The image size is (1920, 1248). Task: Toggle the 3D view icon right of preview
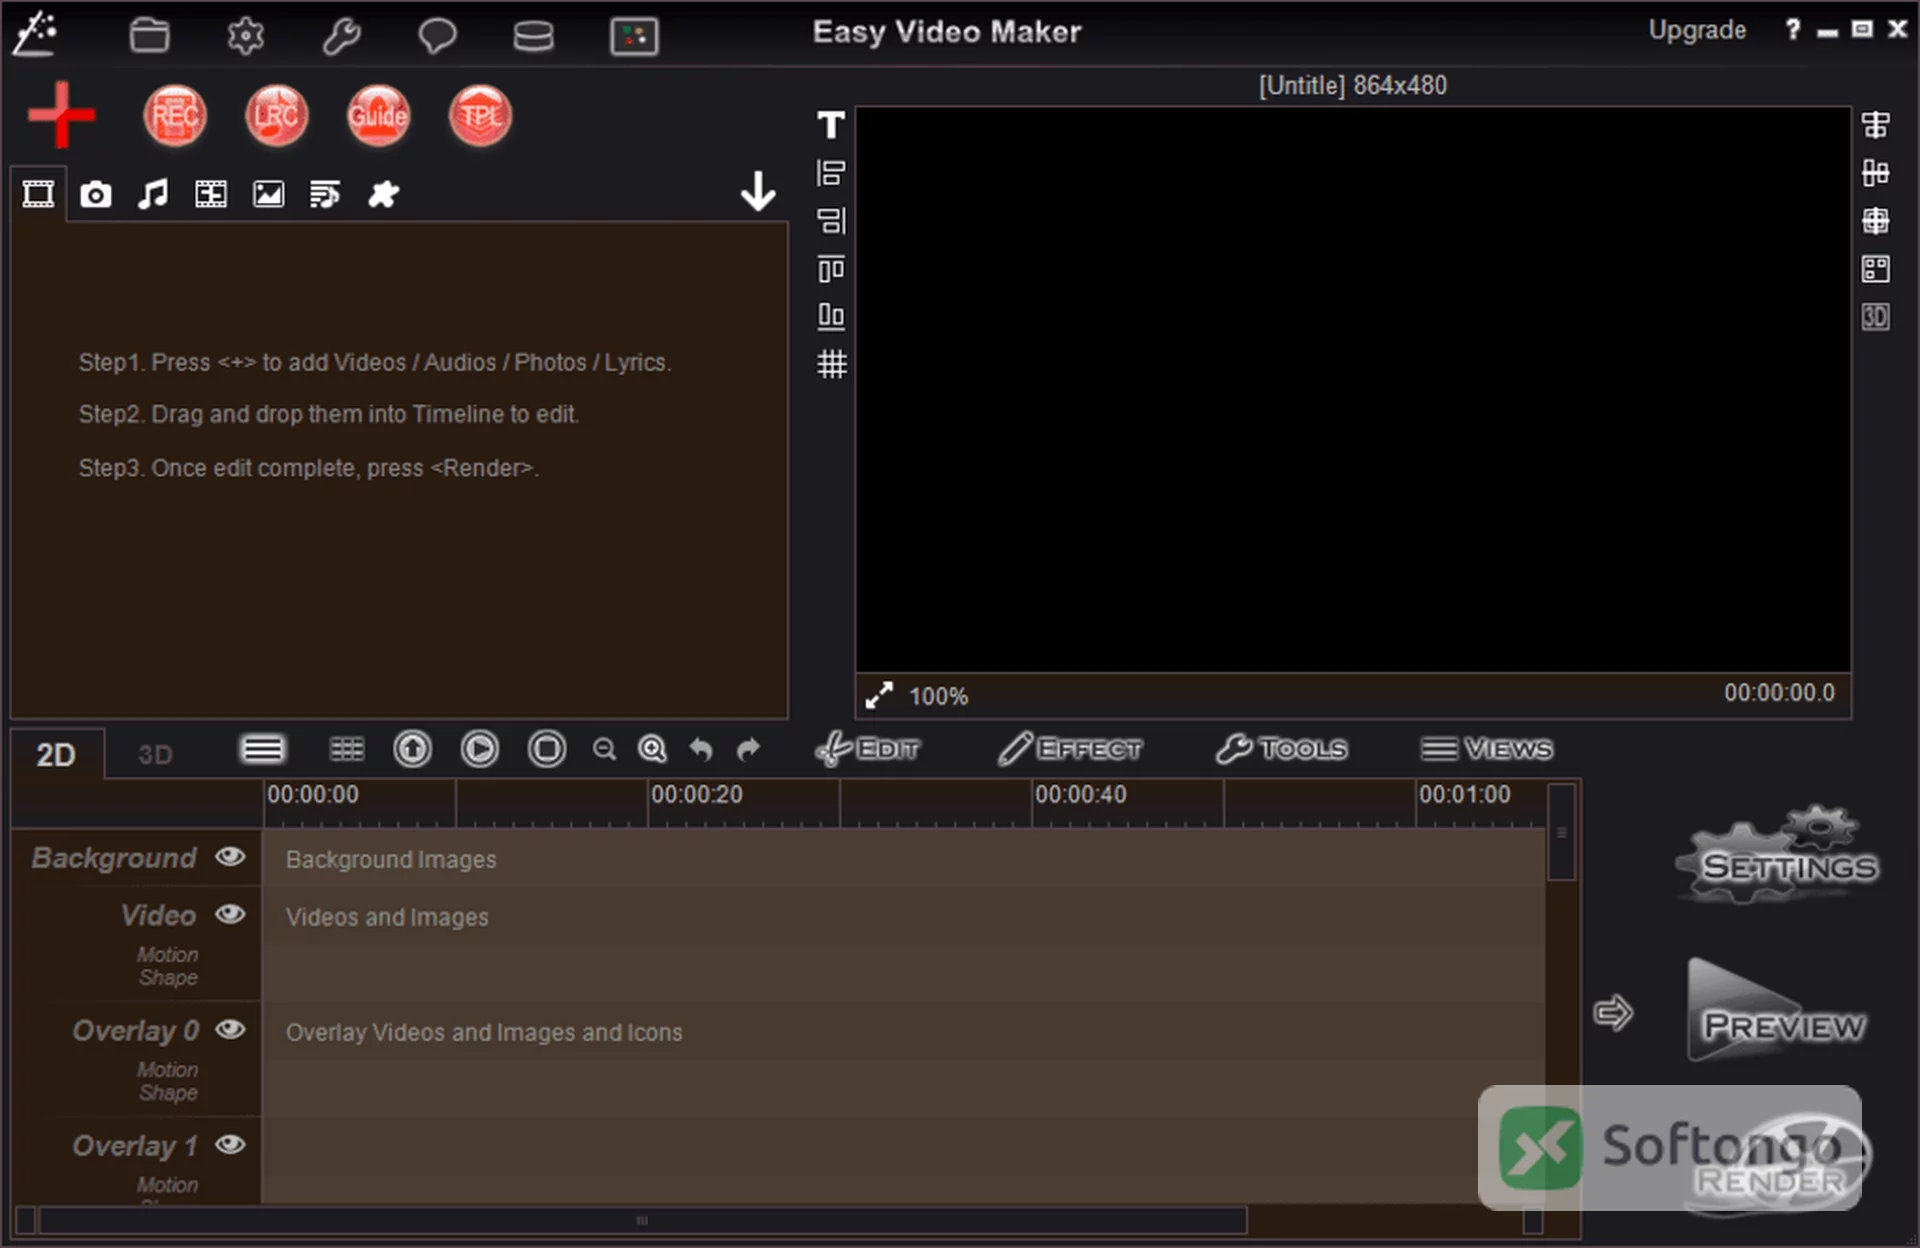(1875, 317)
